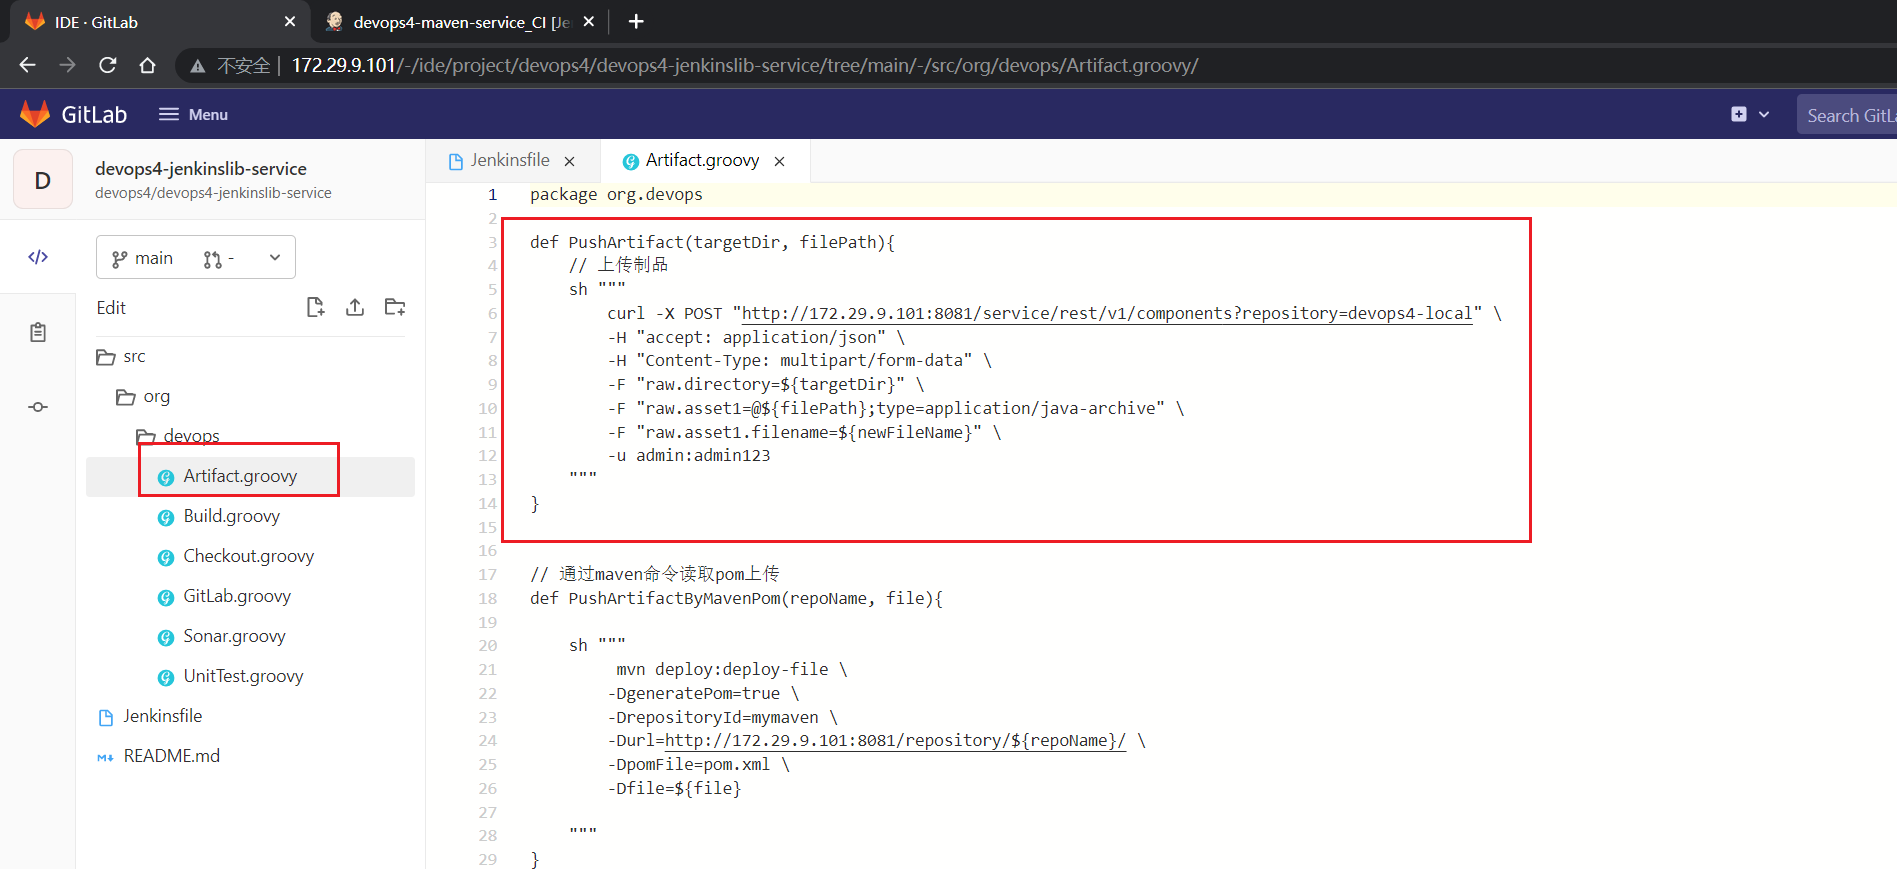
Task: Click 'mvn deploy:deploy-file' code line
Action: [732, 670]
